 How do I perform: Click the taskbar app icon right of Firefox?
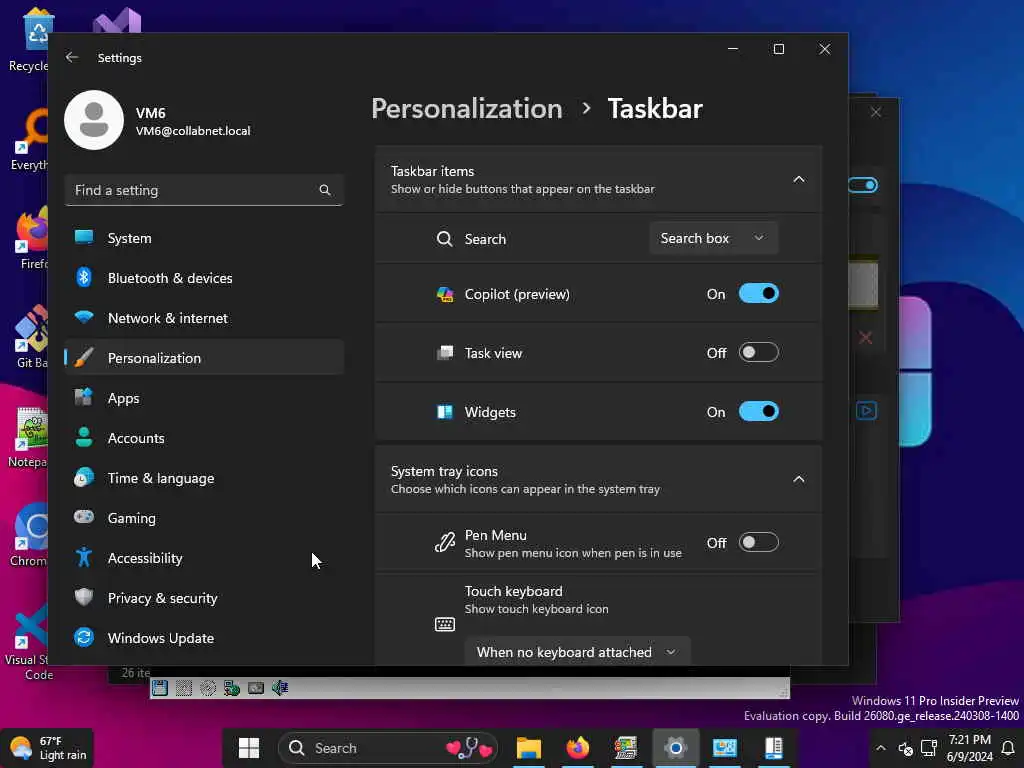point(626,748)
